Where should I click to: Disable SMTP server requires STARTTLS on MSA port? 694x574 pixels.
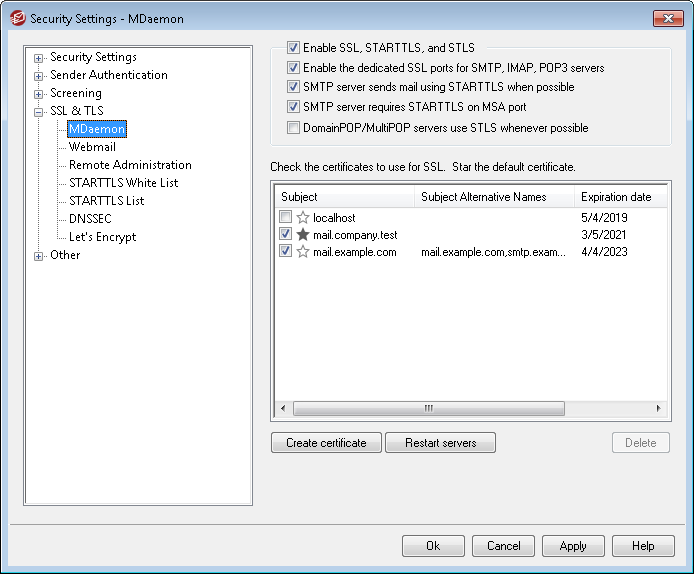tap(293, 107)
